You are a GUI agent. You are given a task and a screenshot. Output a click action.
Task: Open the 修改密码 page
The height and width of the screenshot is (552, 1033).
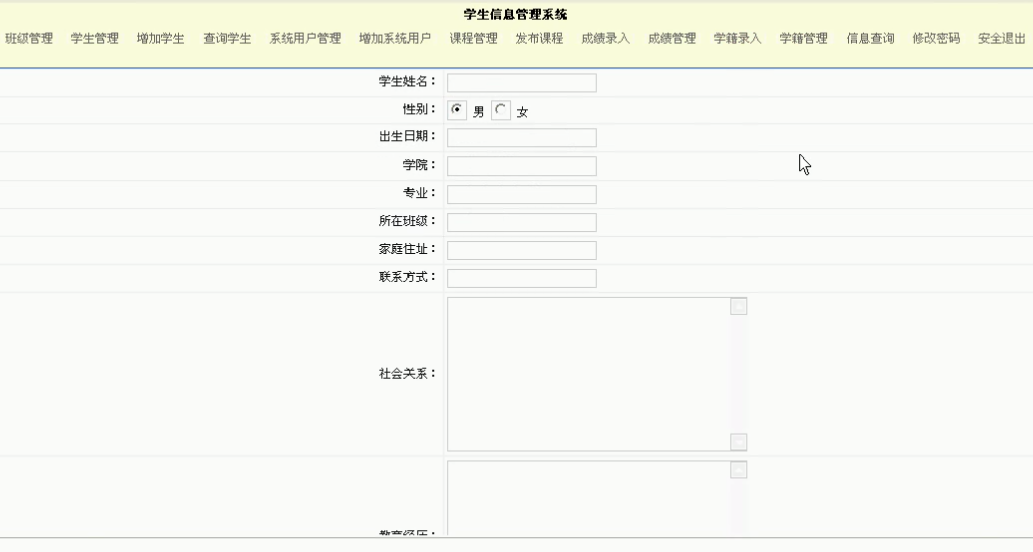pyautogui.click(x=936, y=38)
